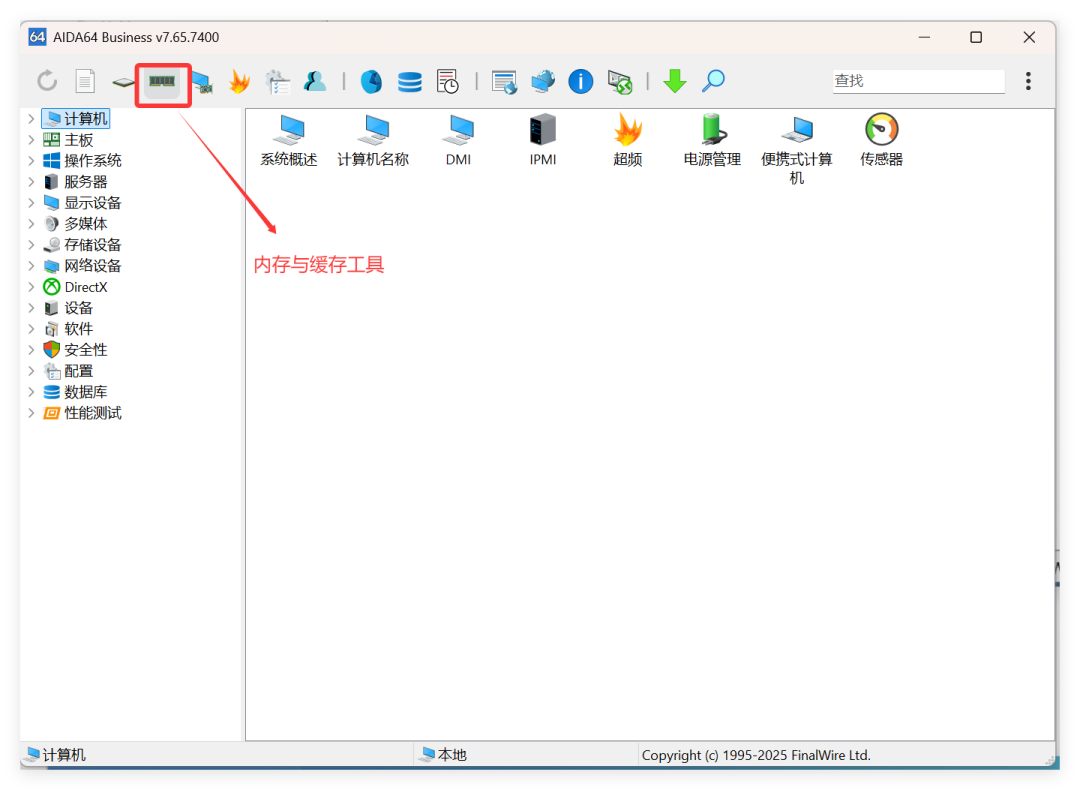Open the database manager toolbar icon
This screenshot has height=790, width=1080.
[409, 82]
